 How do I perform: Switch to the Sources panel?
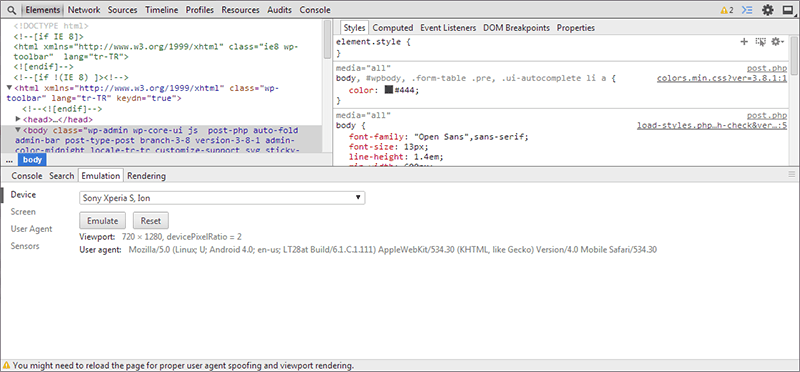(122, 10)
